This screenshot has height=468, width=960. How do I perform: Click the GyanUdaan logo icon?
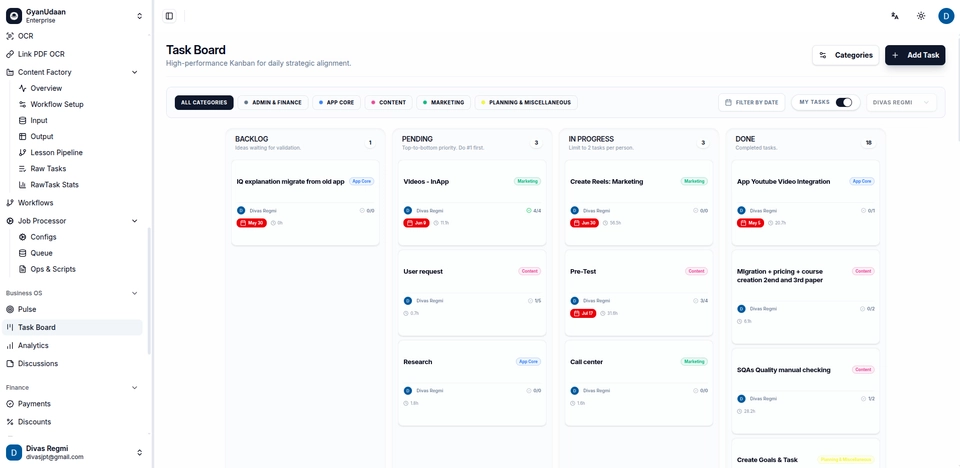pos(13,16)
